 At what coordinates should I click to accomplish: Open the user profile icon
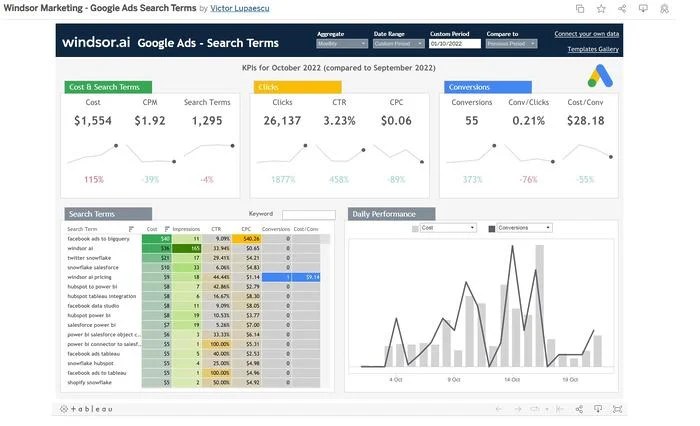pyautogui.click(x=664, y=8)
